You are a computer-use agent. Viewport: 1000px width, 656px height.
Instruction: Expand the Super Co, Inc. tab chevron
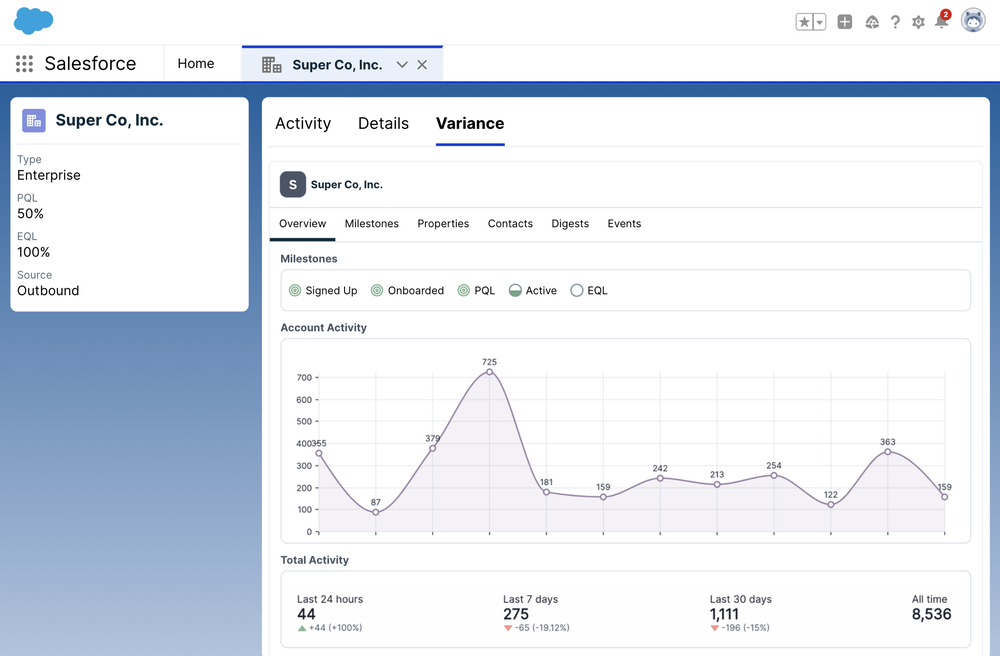(x=402, y=64)
